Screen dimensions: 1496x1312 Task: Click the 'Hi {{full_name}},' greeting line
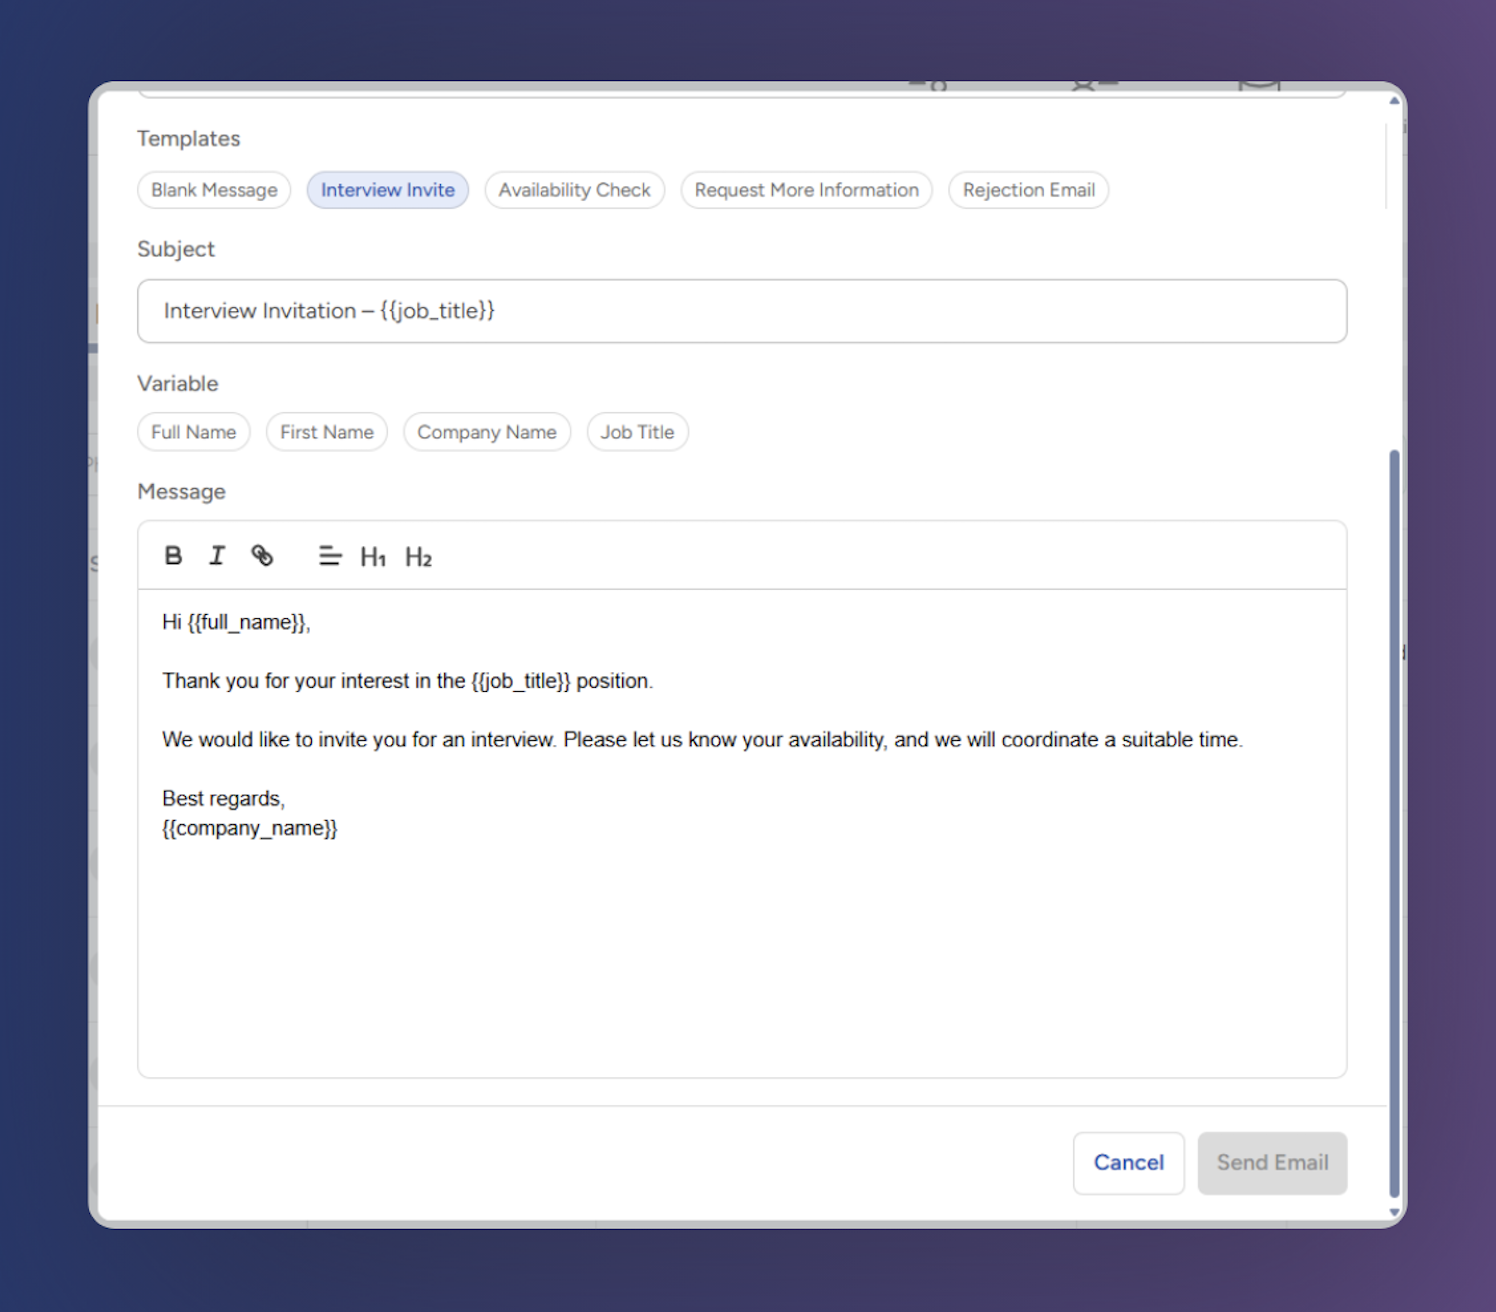click(236, 622)
